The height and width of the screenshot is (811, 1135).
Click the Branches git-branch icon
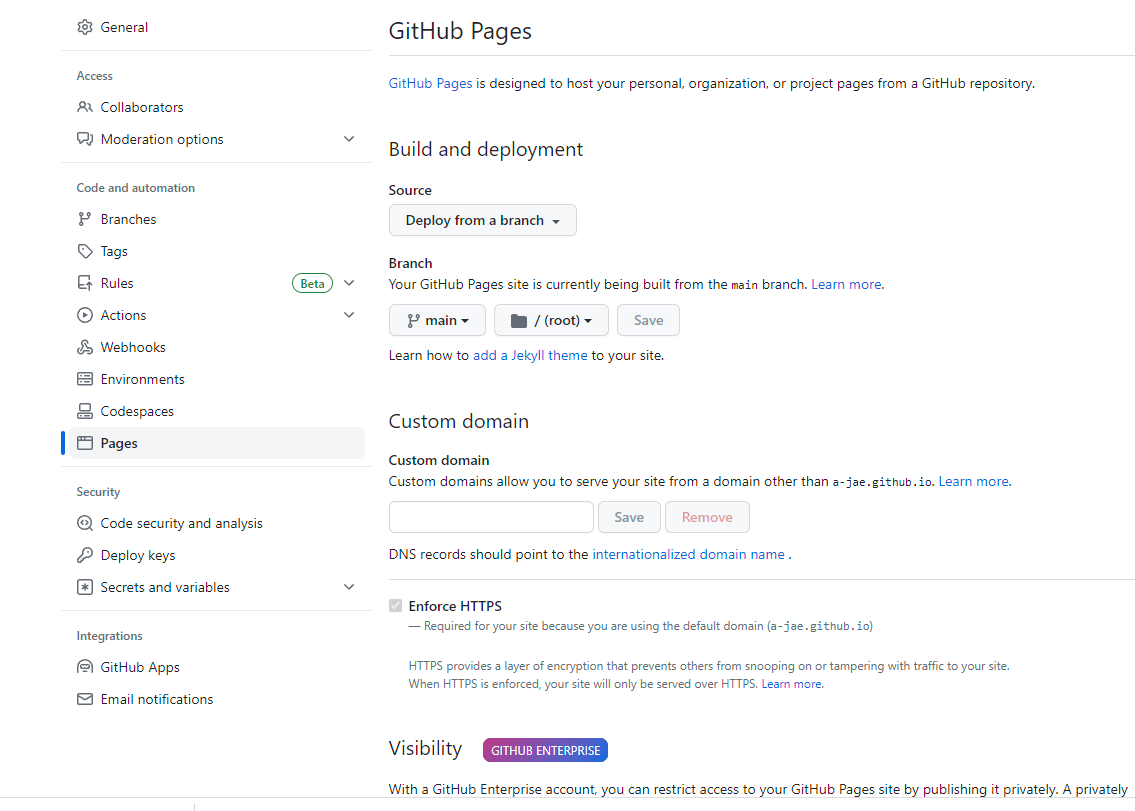tap(85, 219)
